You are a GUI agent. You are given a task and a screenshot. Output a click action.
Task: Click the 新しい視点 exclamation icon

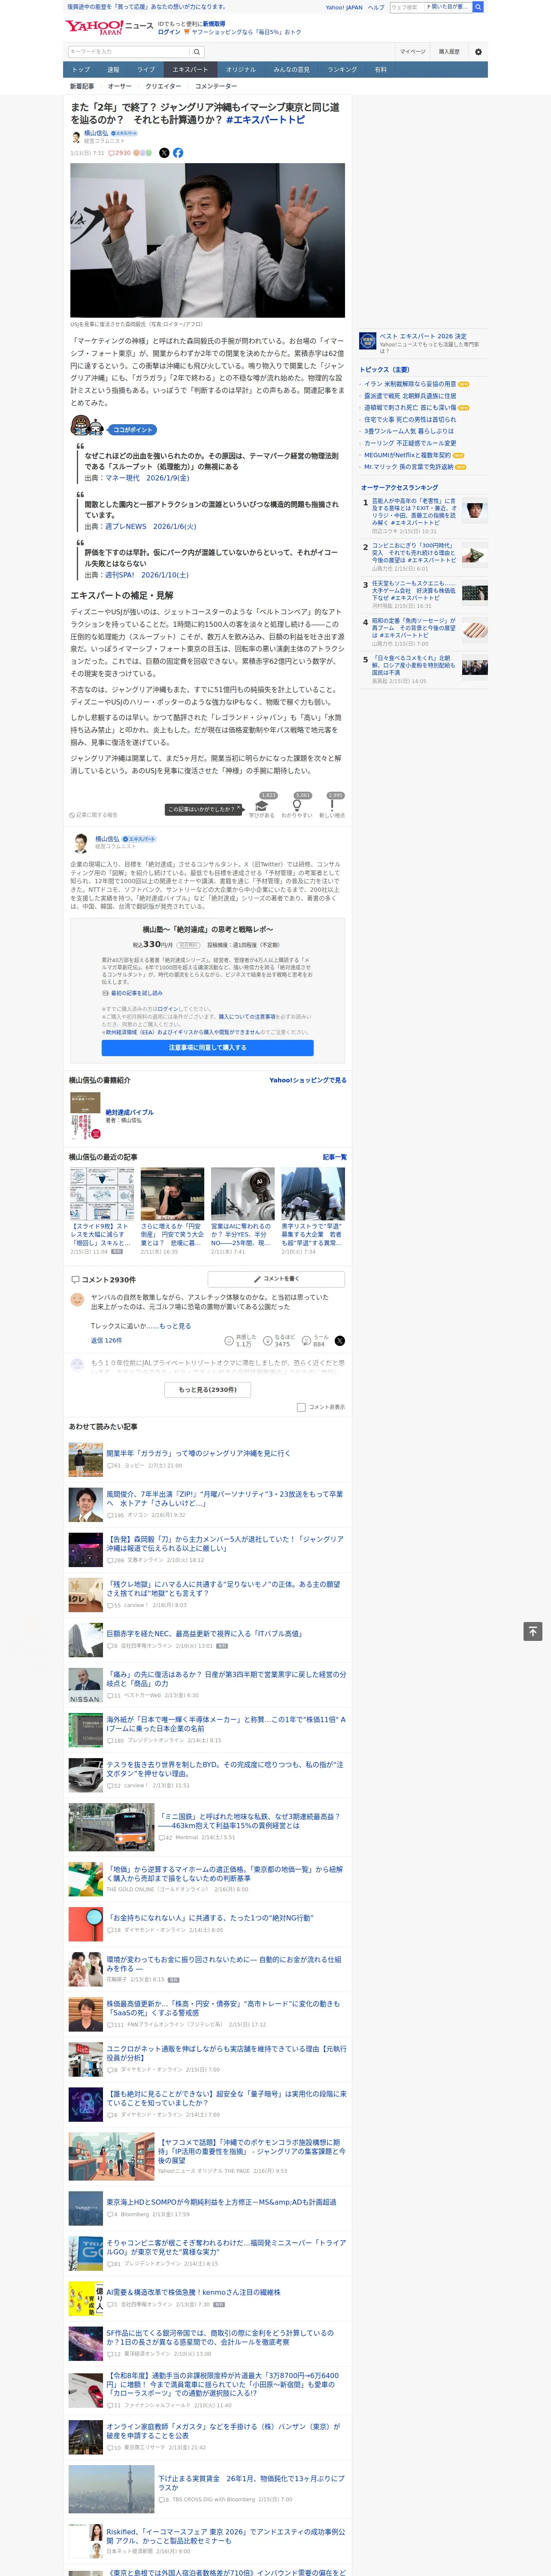pyautogui.click(x=332, y=806)
